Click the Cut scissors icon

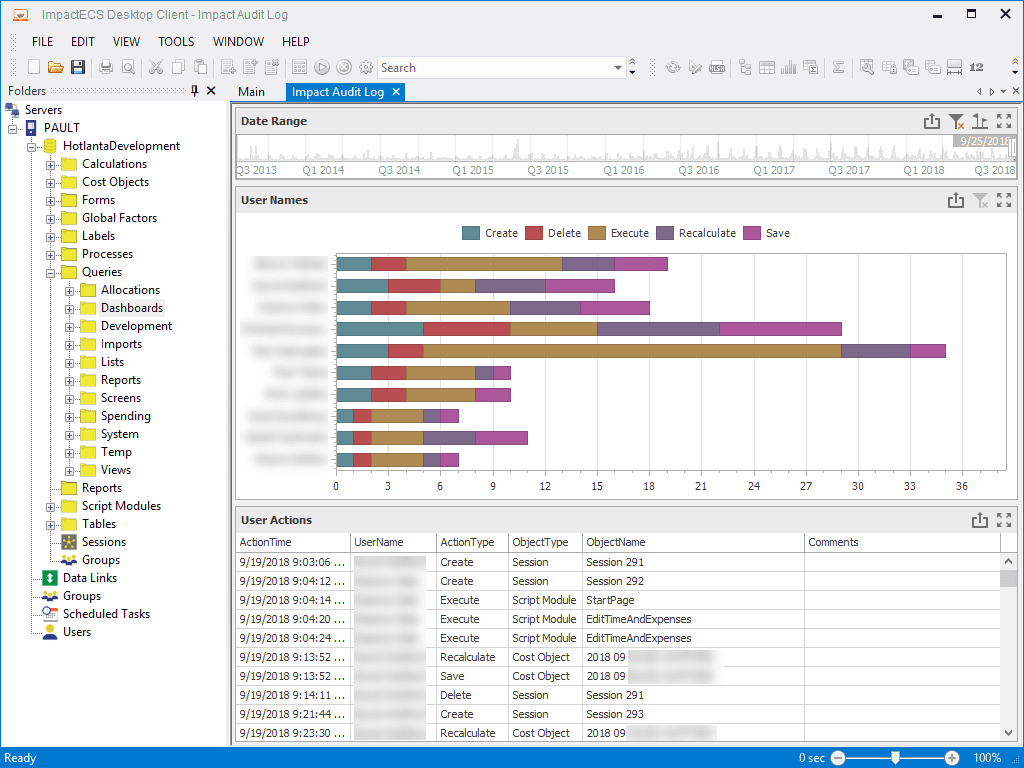point(155,67)
